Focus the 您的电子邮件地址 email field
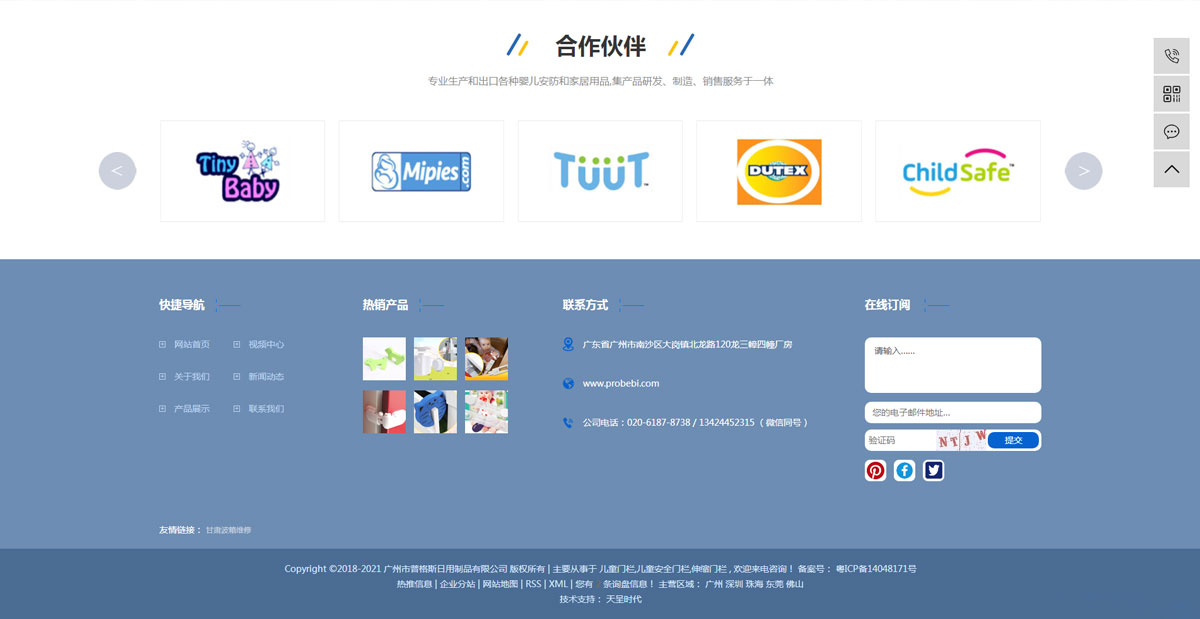The height and width of the screenshot is (619, 1200). pos(953,412)
